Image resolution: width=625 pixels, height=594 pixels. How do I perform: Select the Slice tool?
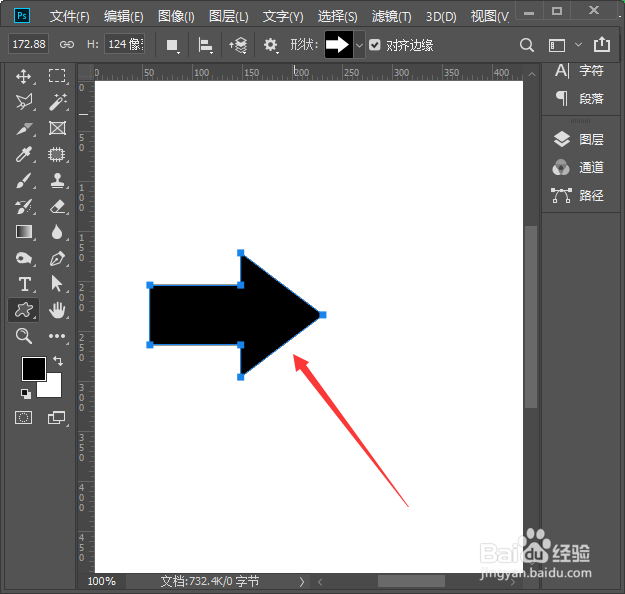24,128
